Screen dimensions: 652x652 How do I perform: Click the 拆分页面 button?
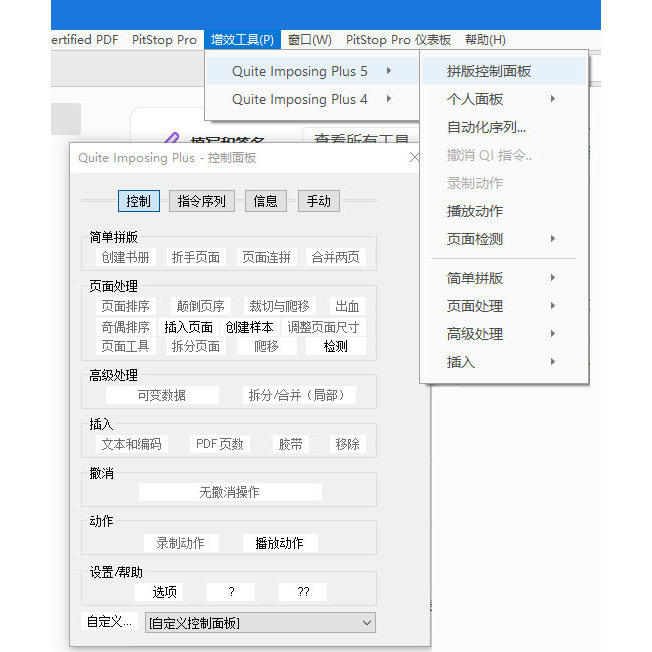click(x=196, y=346)
